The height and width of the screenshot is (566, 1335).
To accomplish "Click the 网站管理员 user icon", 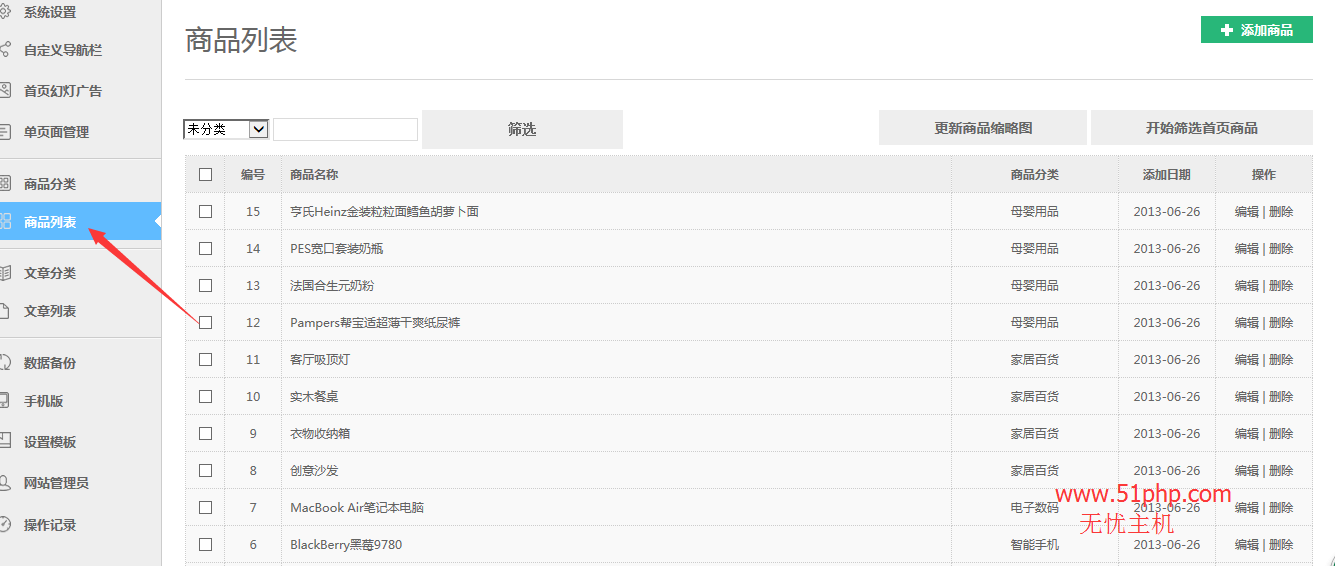I will (x=4, y=482).
